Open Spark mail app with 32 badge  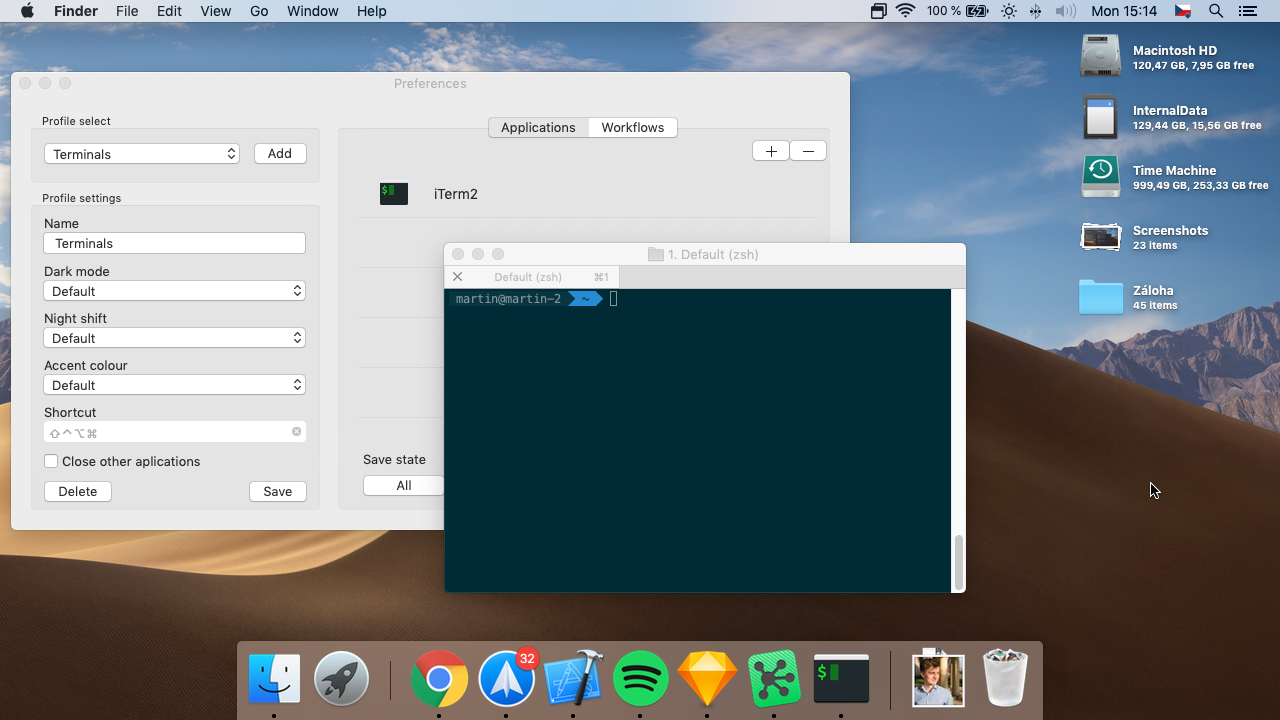coord(507,679)
